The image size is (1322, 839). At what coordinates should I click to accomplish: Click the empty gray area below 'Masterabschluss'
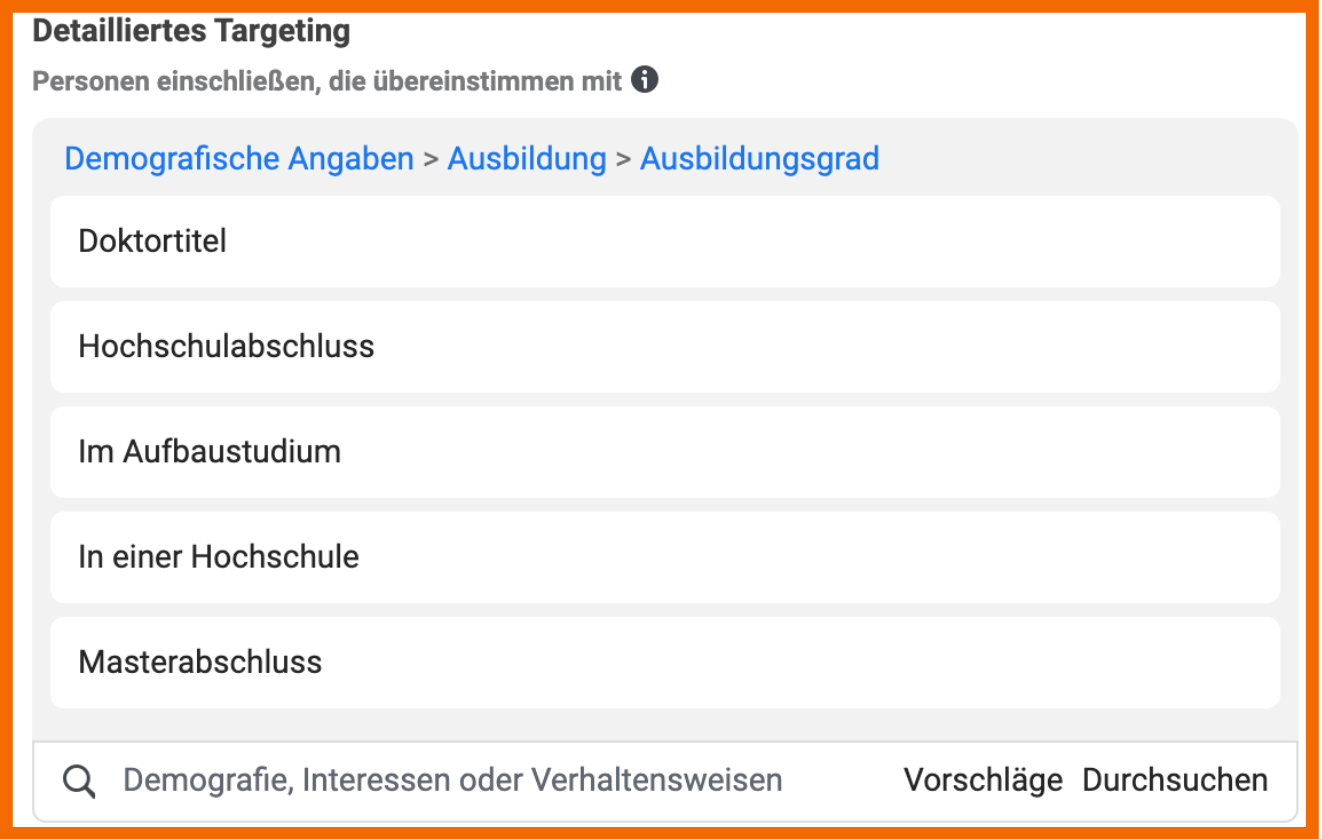click(664, 725)
